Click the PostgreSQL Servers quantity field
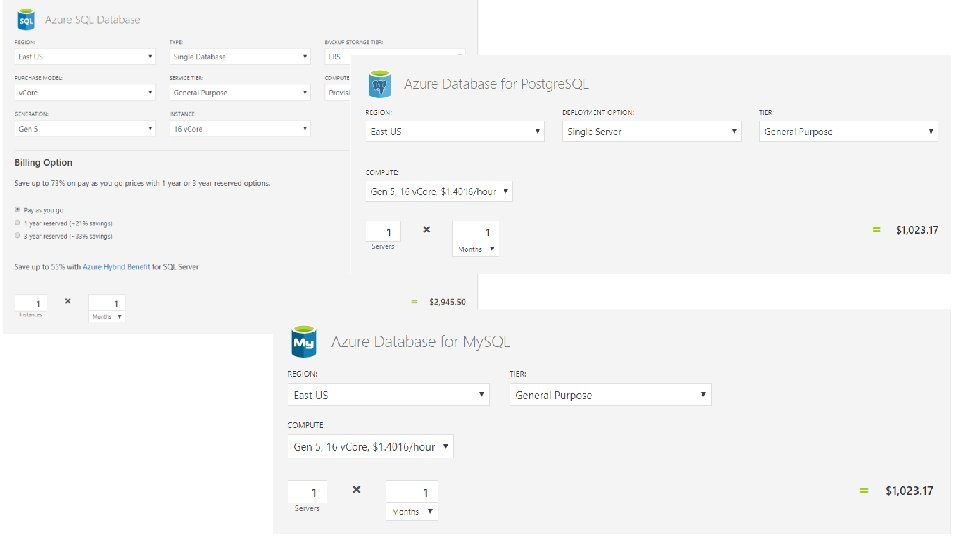This screenshot has width=960, height=540. pyautogui.click(x=383, y=232)
